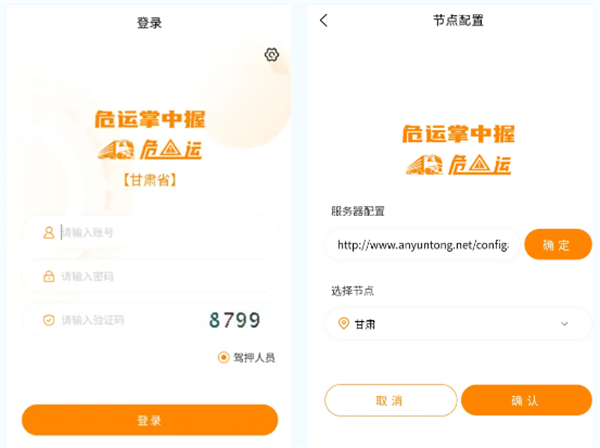This screenshot has height=448, width=600.
Task: Click the server URL input field
Action: point(423,244)
